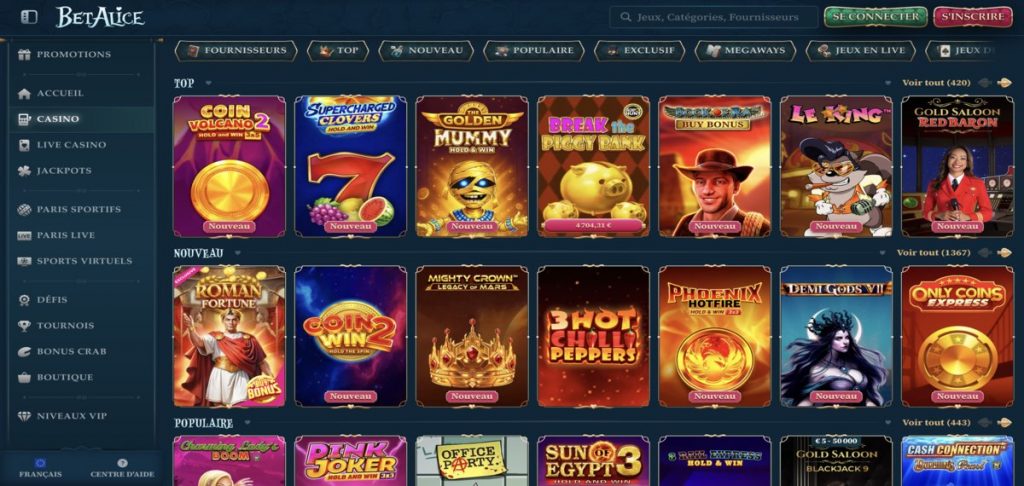The width and height of the screenshot is (1024, 486).
Task: Select Paris Sportifs ball icon
Action: [x=24, y=210]
